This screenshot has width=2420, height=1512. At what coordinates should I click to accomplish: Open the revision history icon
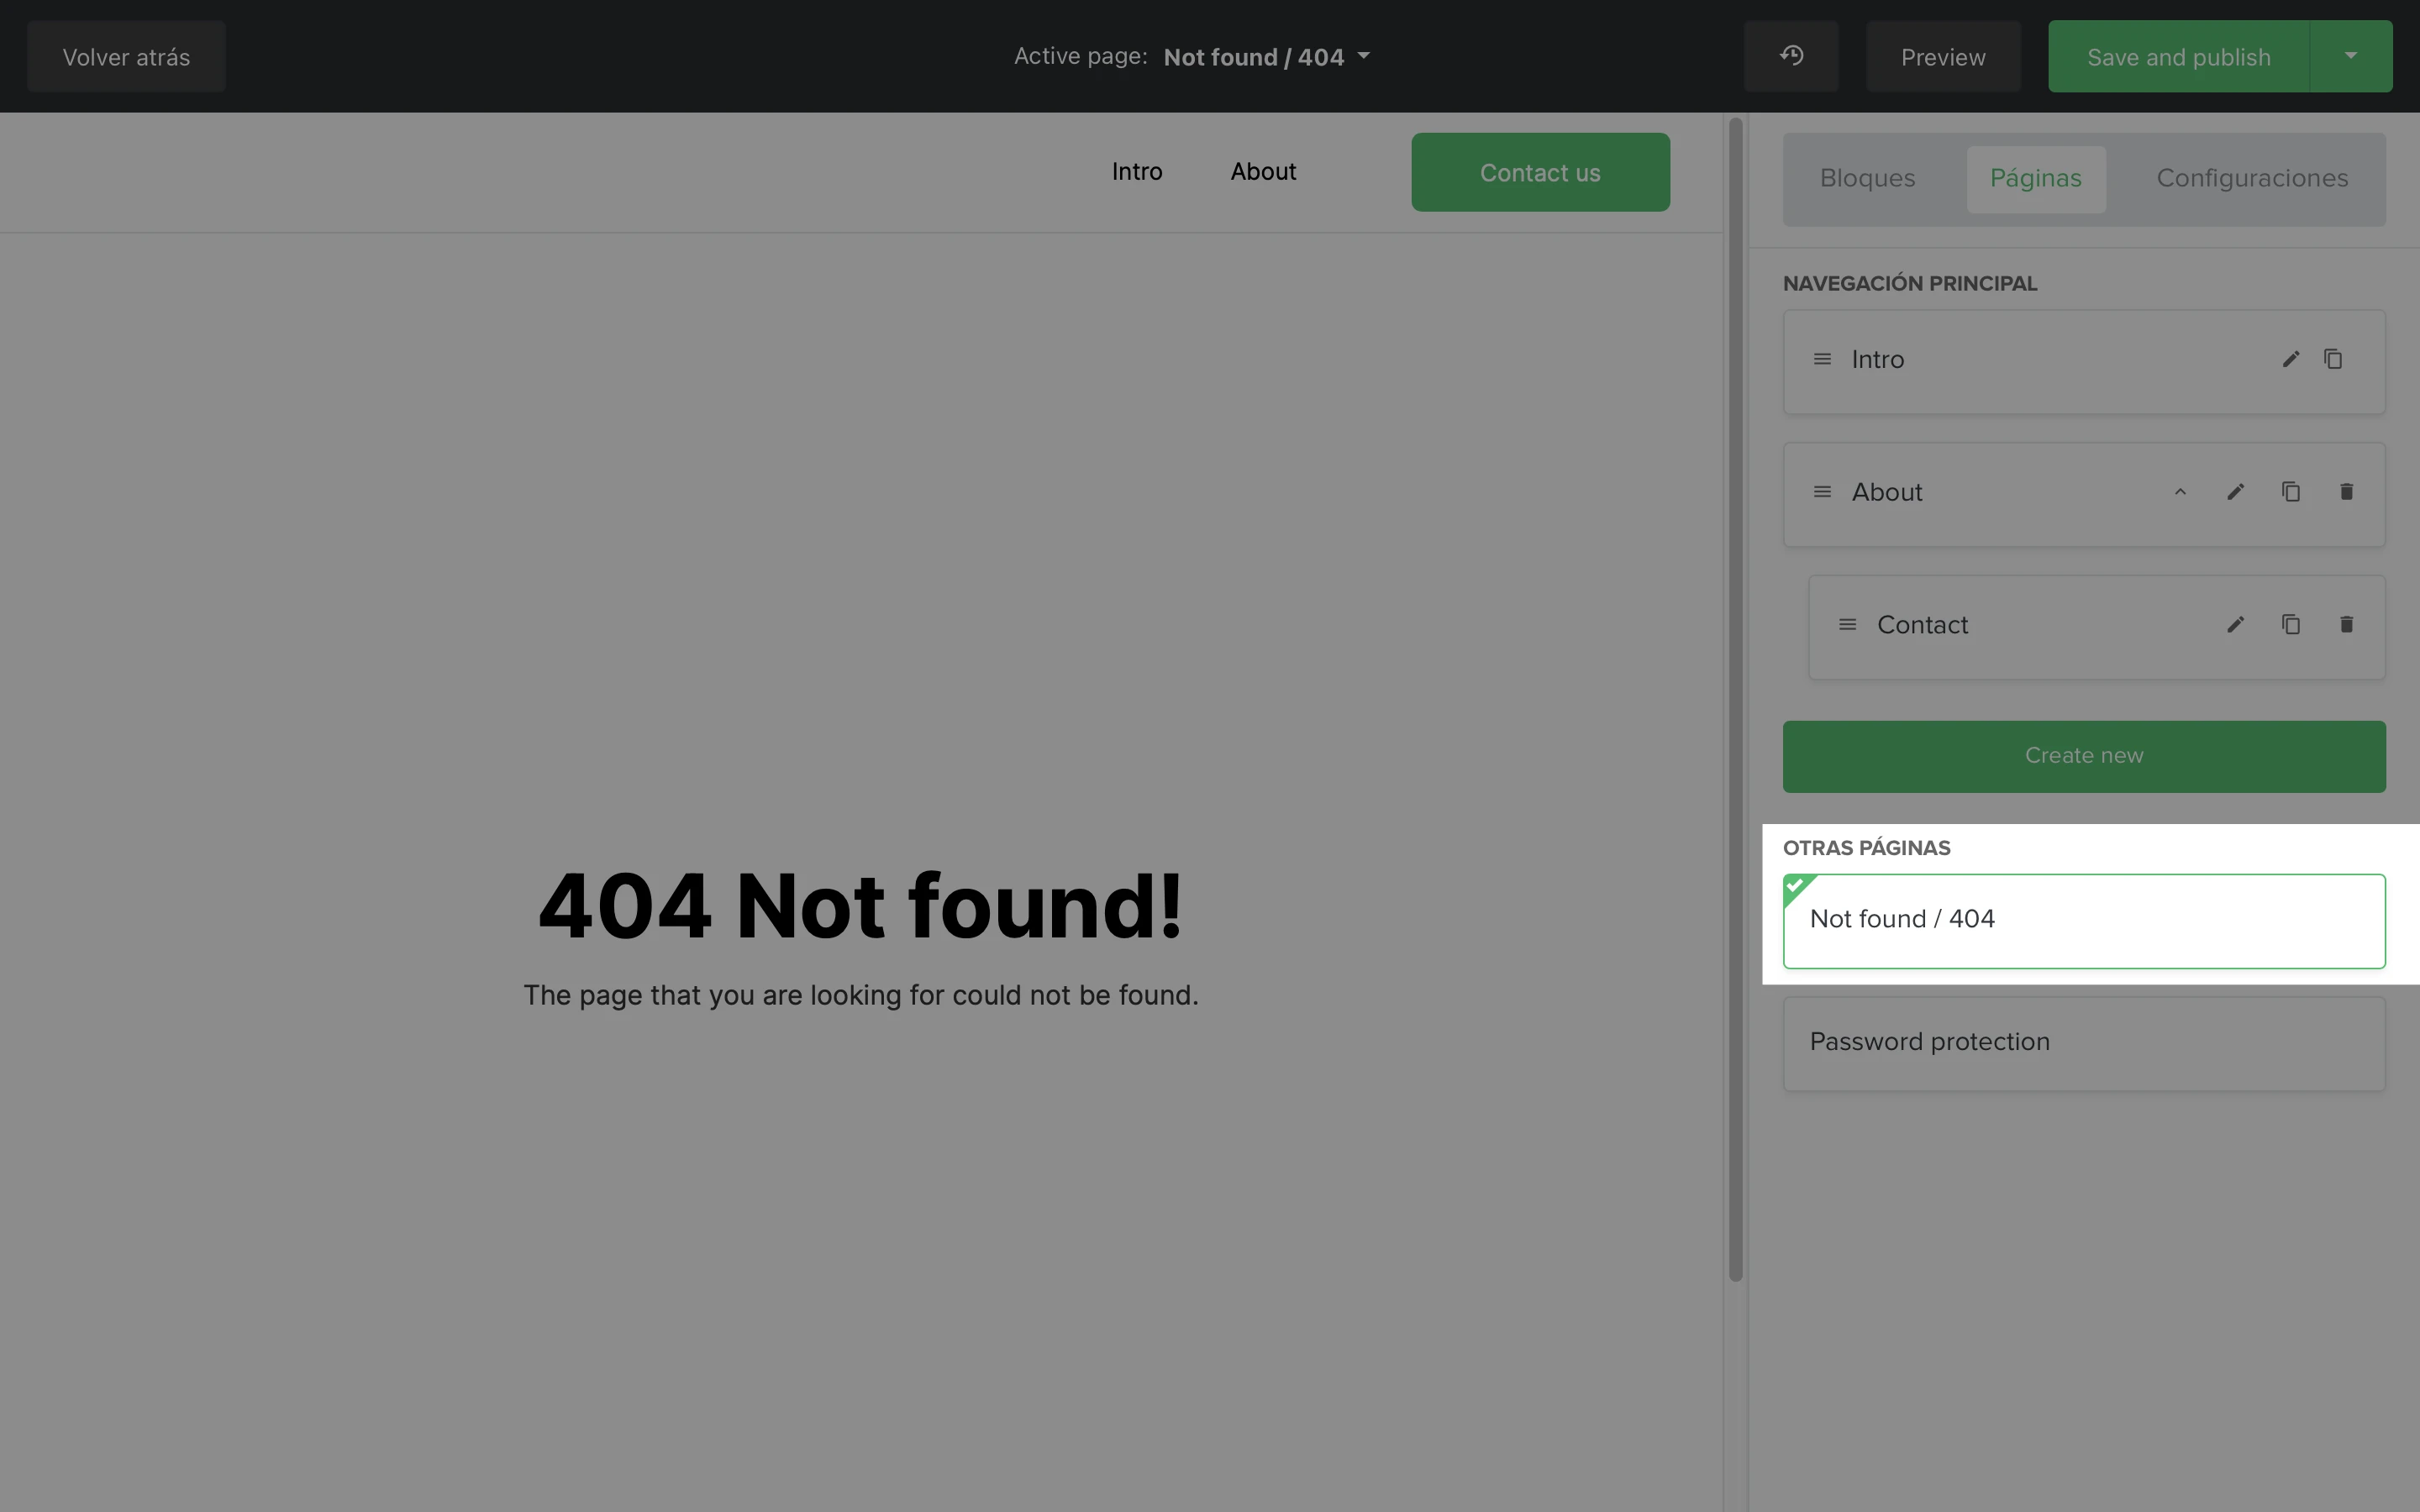[1791, 56]
